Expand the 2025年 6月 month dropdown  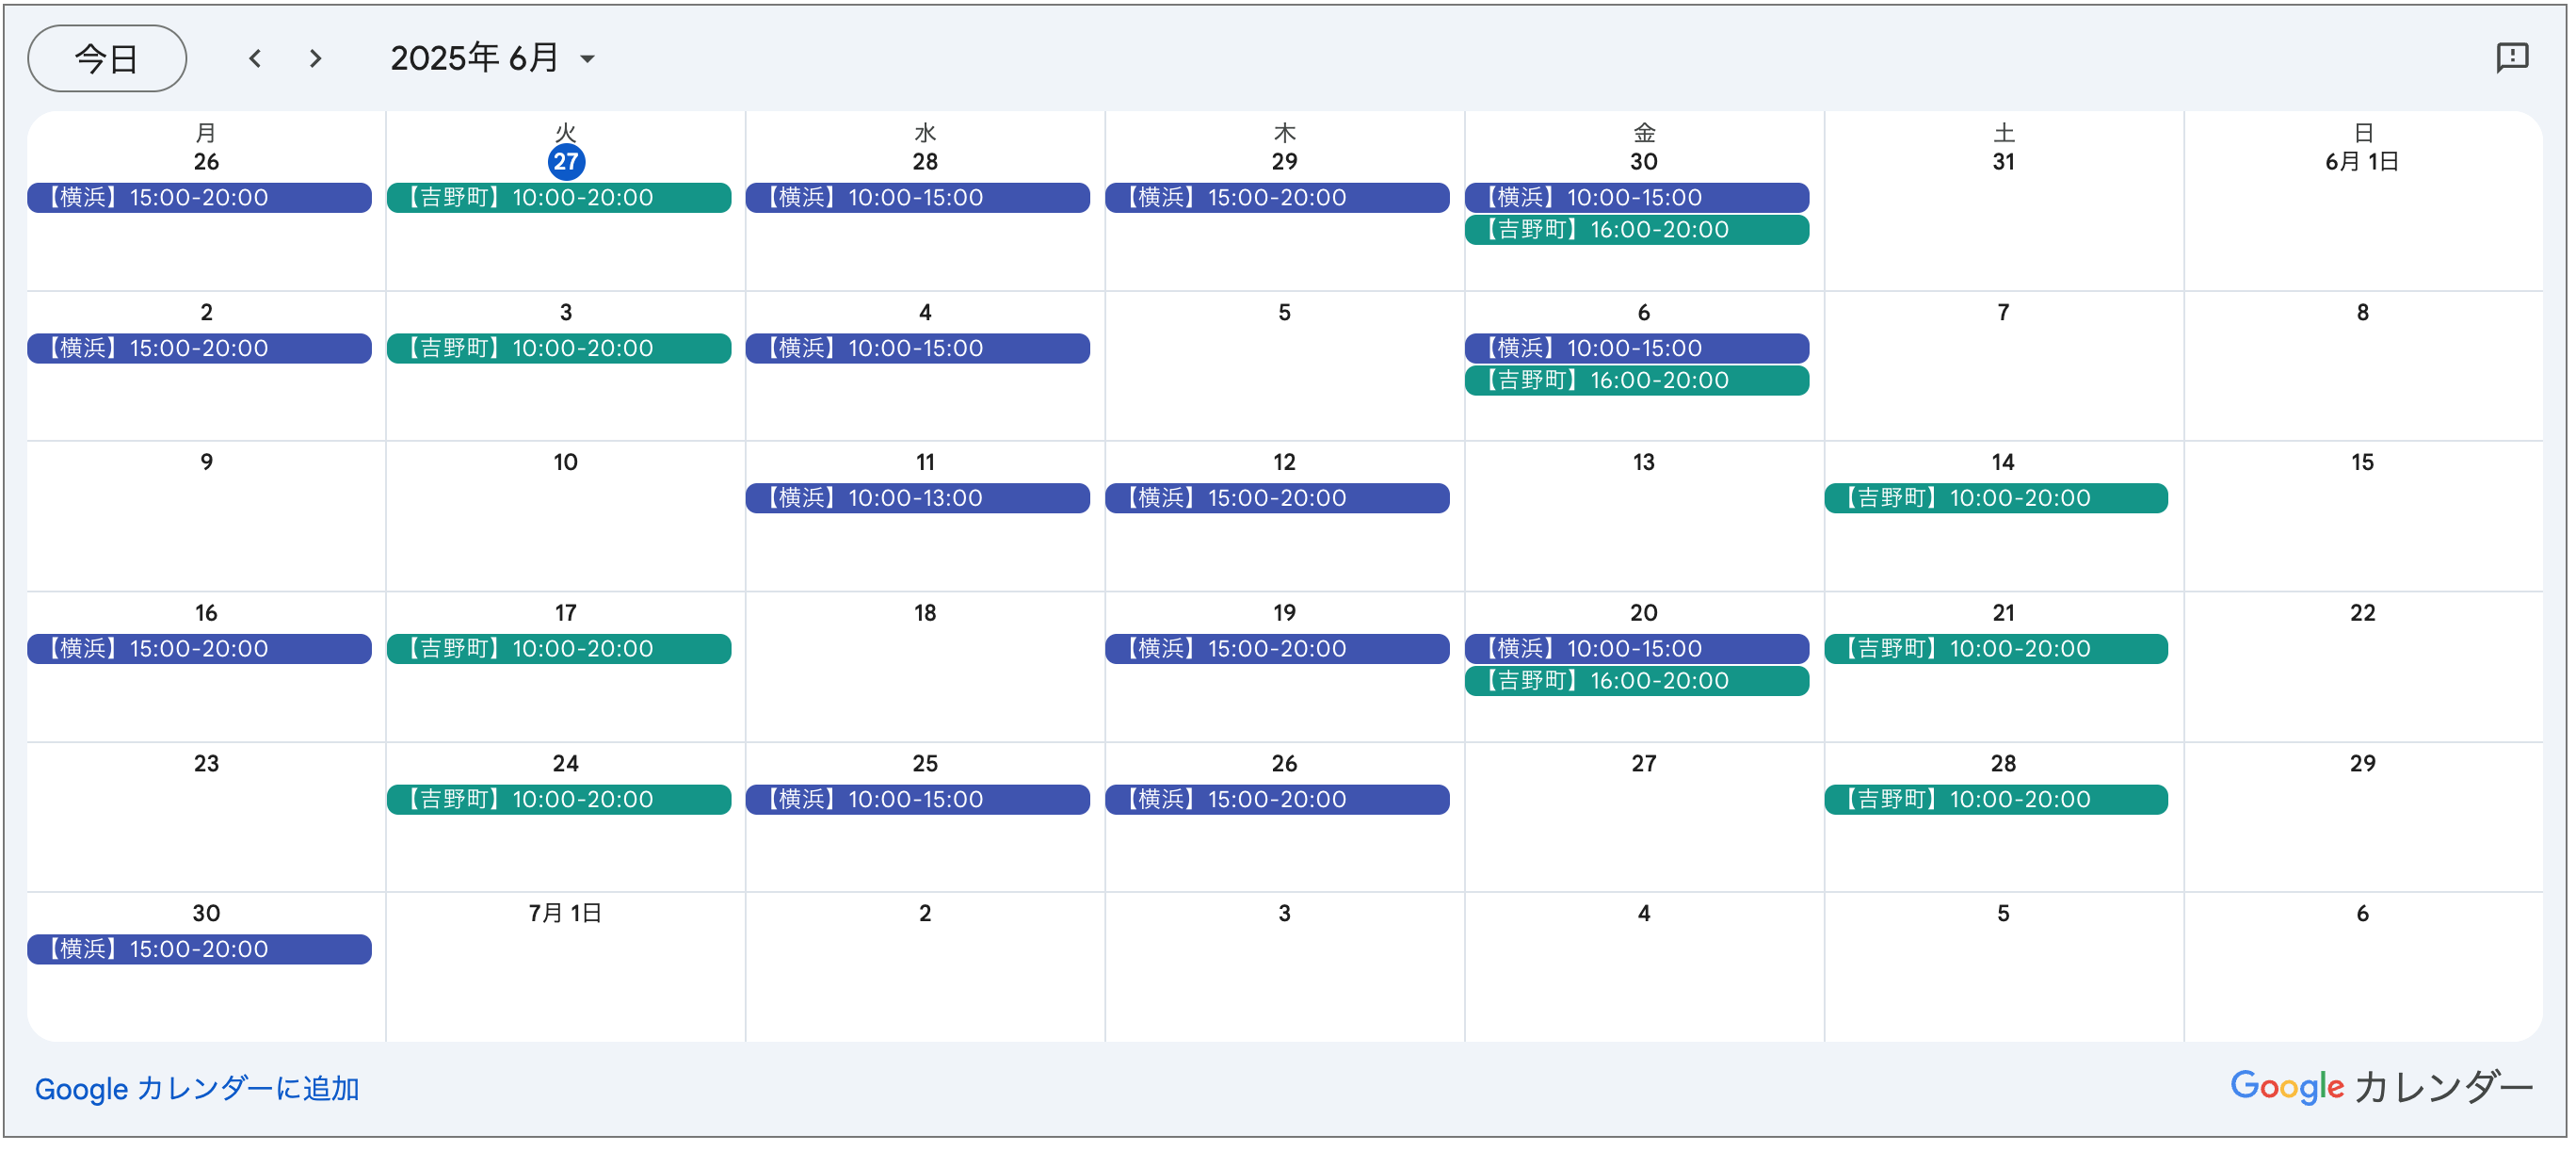click(x=492, y=58)
